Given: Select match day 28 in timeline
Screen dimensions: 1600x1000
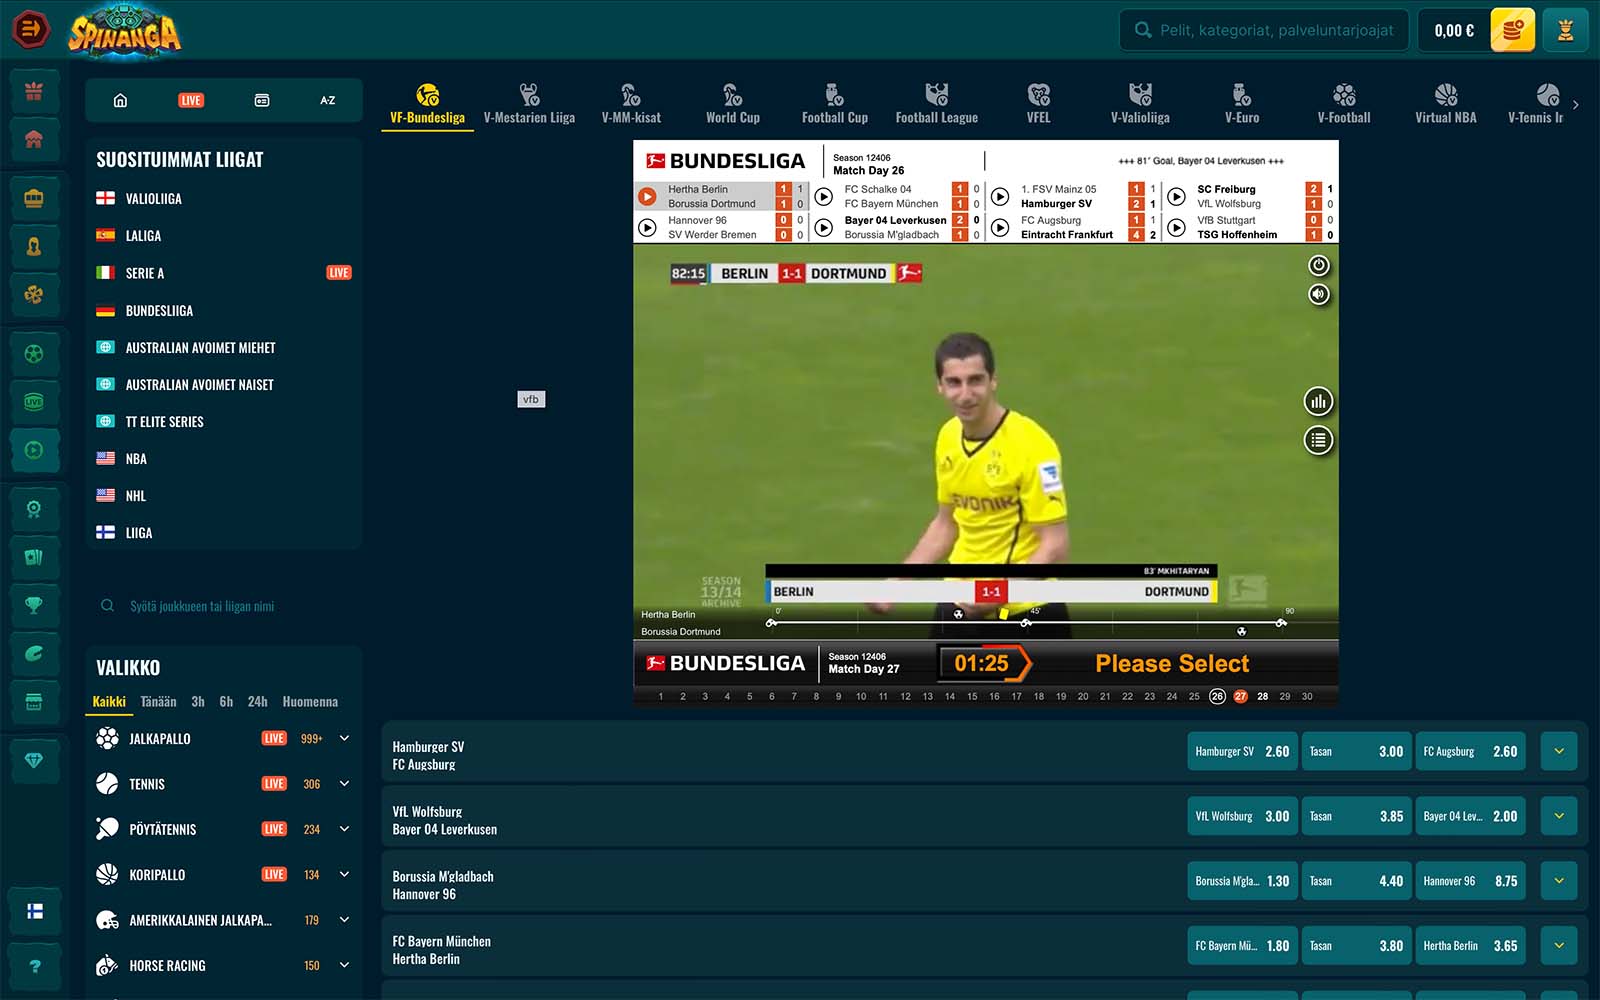Looking at the screenshot, I should click(1262, 697).
